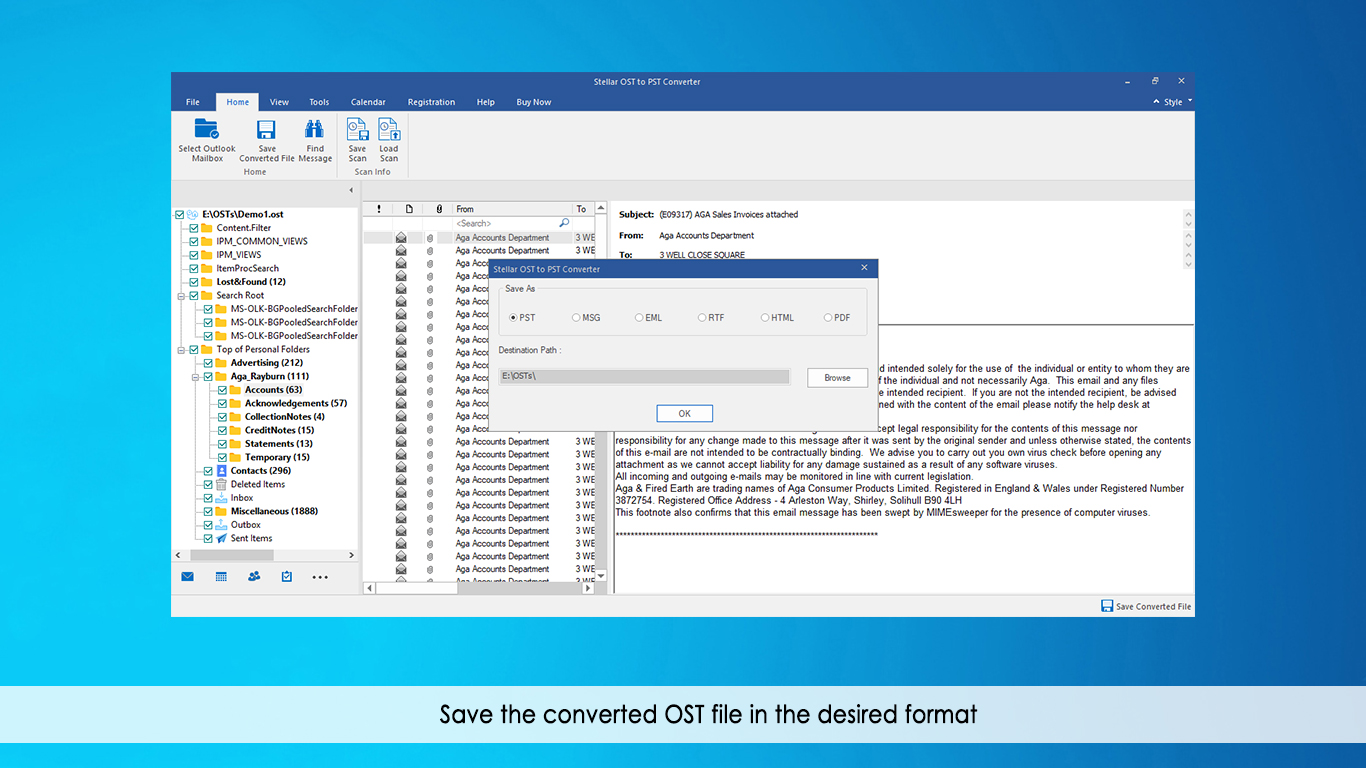
Task: Select the HTML radio button
Action: tap(764, 318)
